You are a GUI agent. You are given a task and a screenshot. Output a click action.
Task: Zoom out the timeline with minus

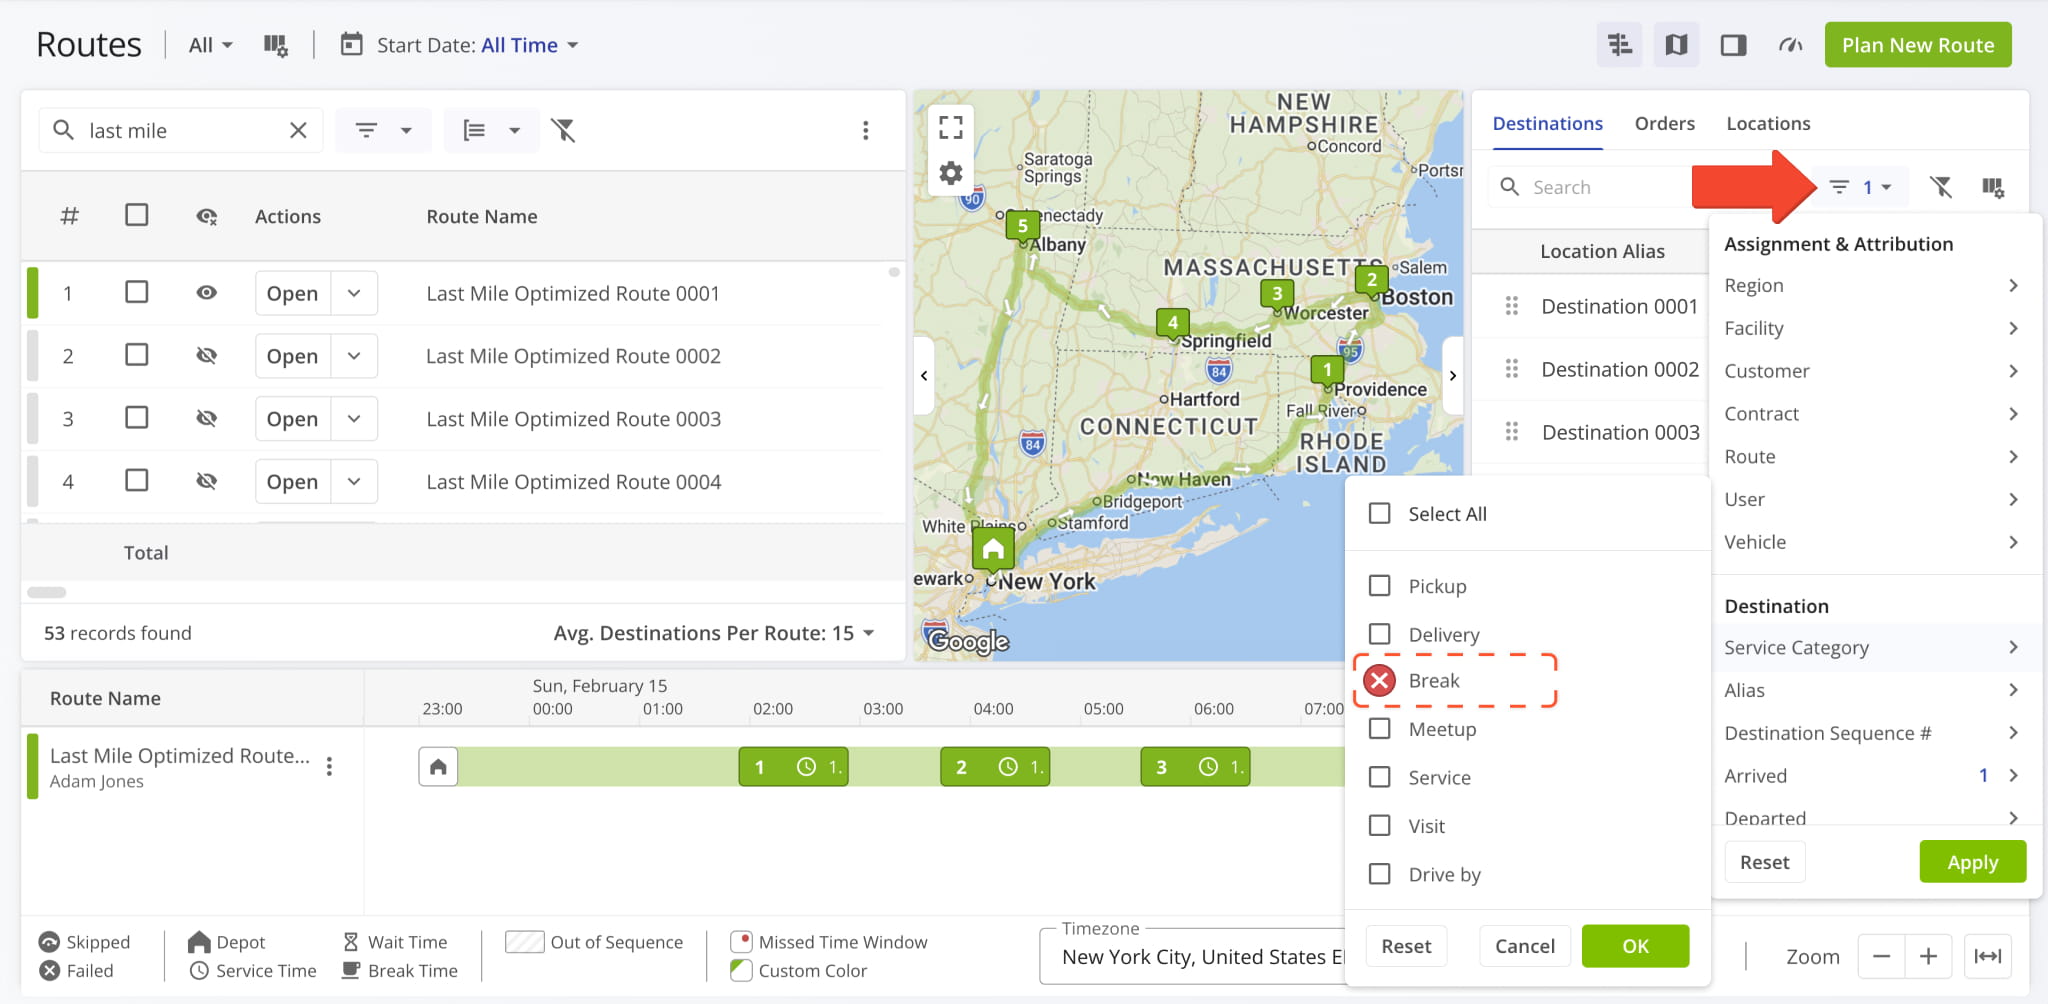coord(1881,957)
